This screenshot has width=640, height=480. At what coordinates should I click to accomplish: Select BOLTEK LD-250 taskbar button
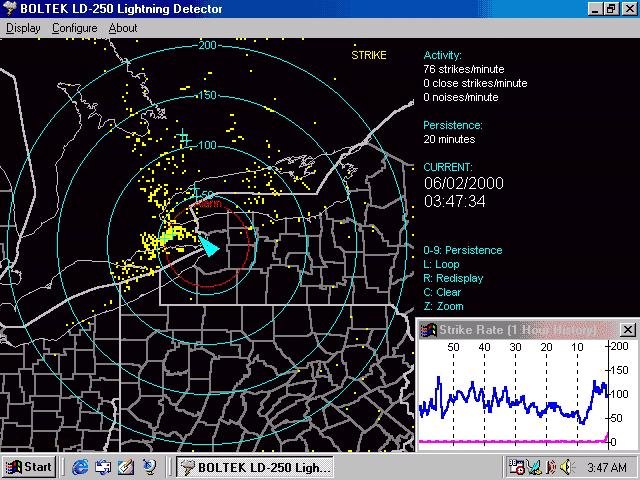[x=254, y=467]
